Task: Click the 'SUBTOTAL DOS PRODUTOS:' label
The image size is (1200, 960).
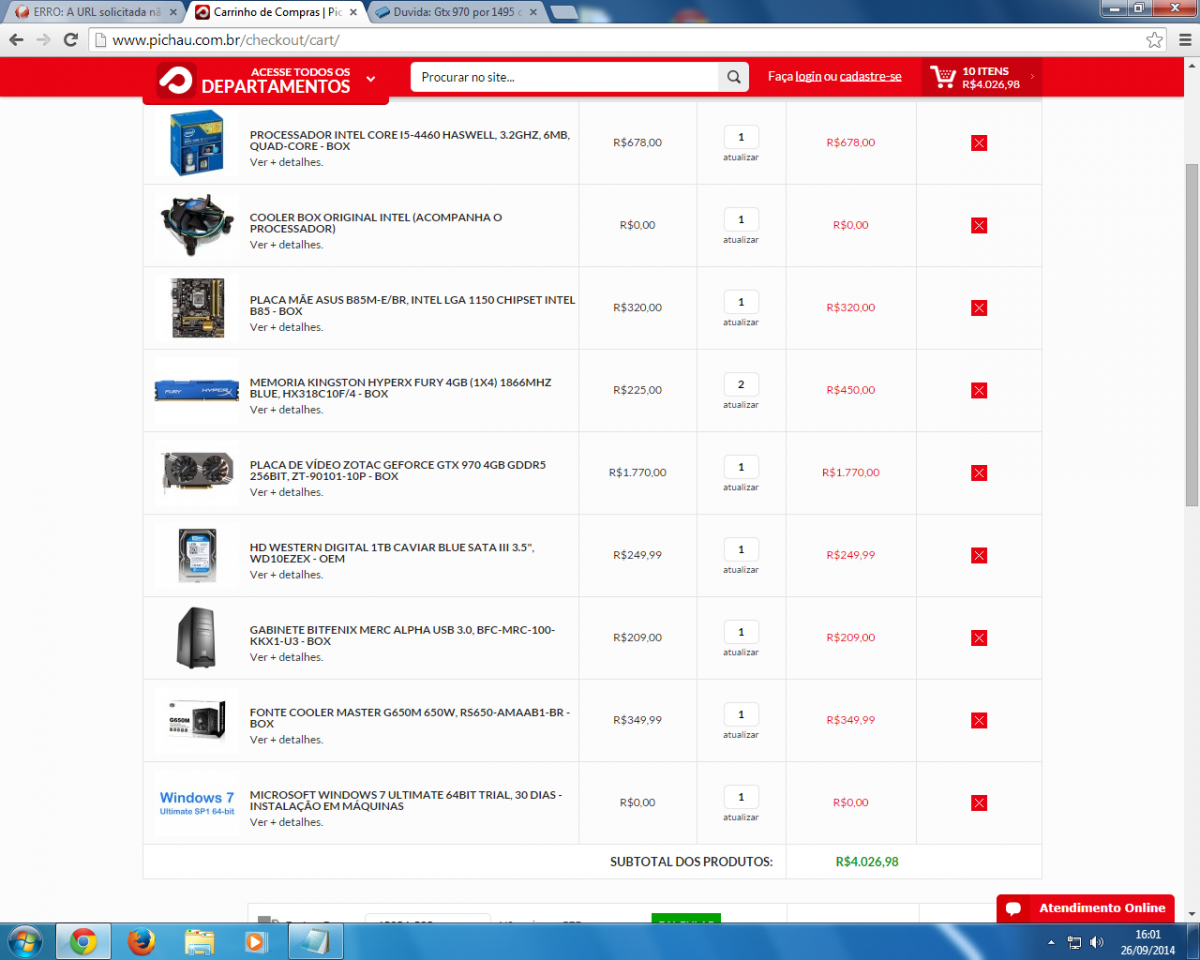Action: [691, 861]
